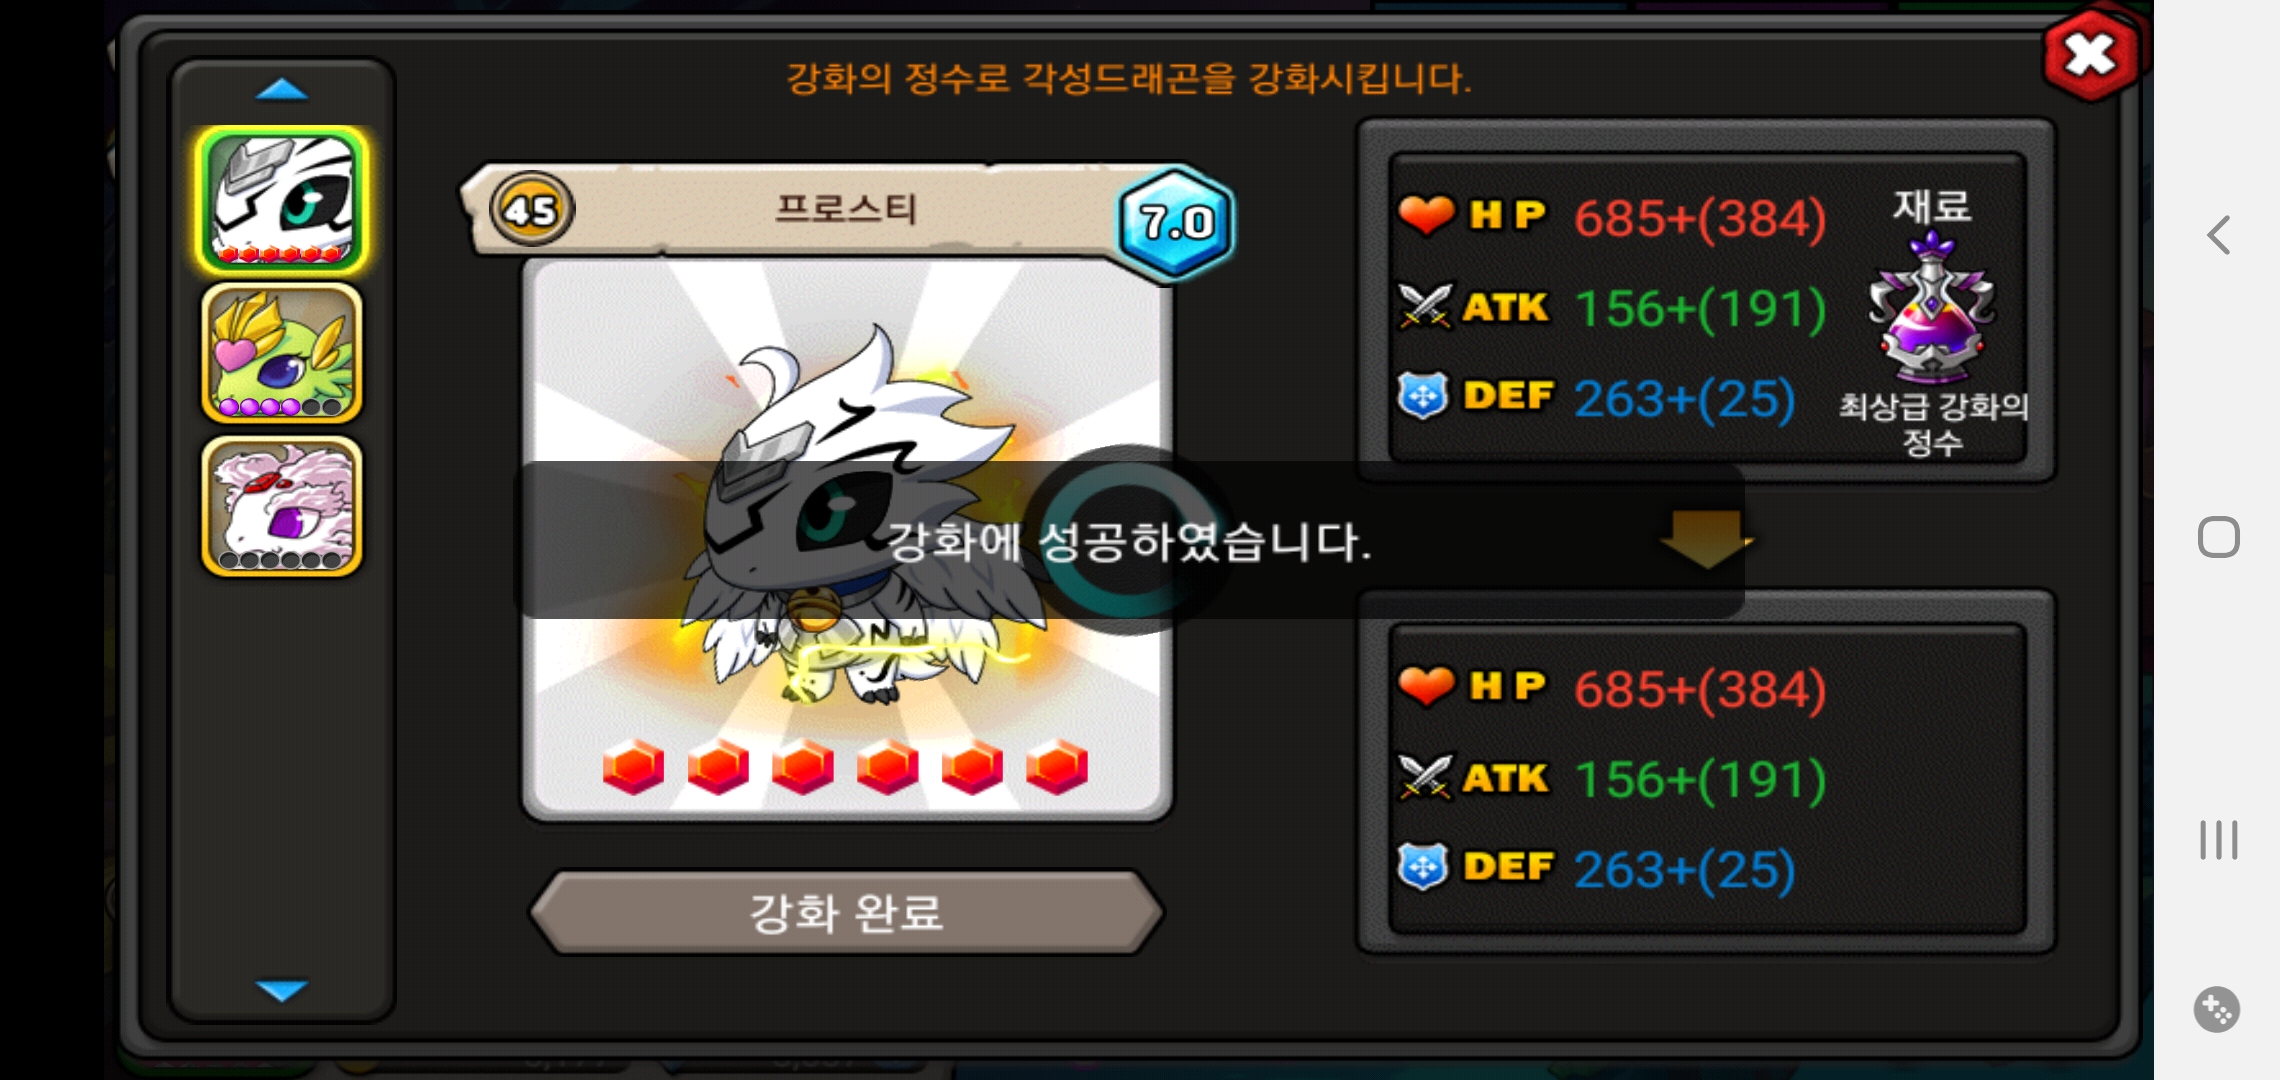
Task: Dismiss the 강화에 성공하였습니다 message
Action: pyautogui.click(x=1130, y=540)
